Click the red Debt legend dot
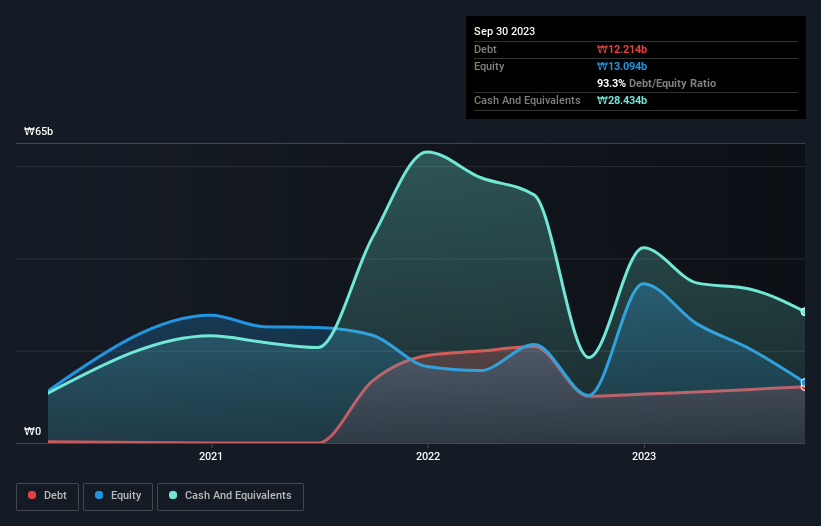This screenshot has width=821, height=526. [x=32, y=495]
